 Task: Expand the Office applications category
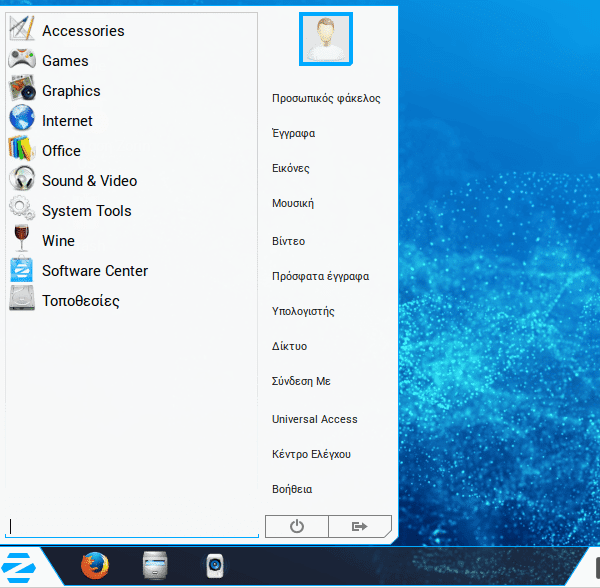pyautogui.click(x=61, y=151)
